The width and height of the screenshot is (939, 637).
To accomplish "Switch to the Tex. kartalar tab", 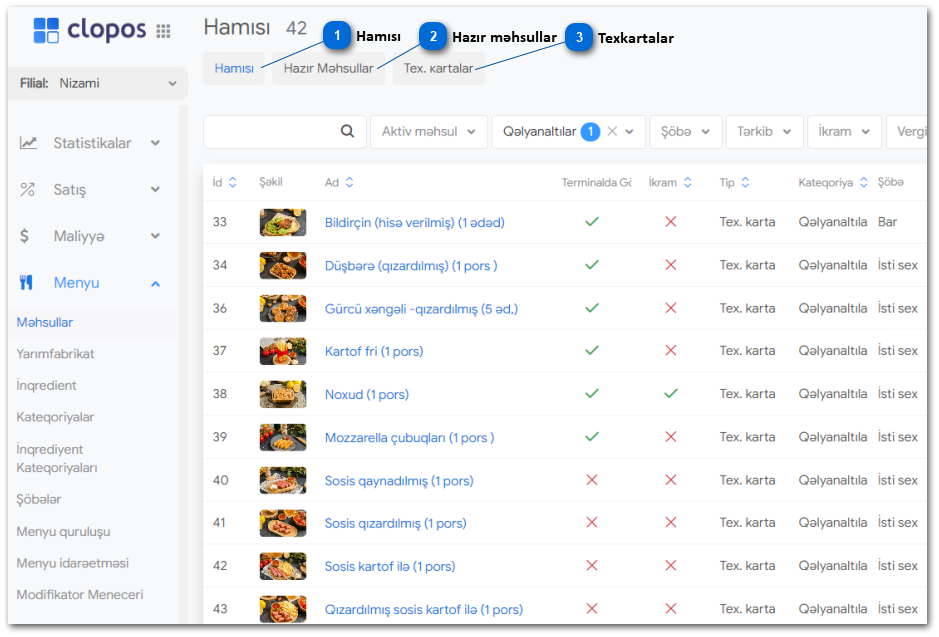I will click(x=438, y=68).
